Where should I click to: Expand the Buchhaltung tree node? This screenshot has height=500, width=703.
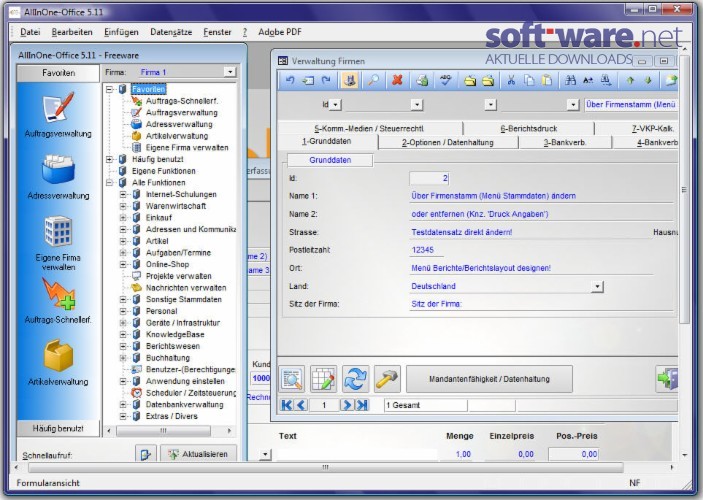point(123,358)
